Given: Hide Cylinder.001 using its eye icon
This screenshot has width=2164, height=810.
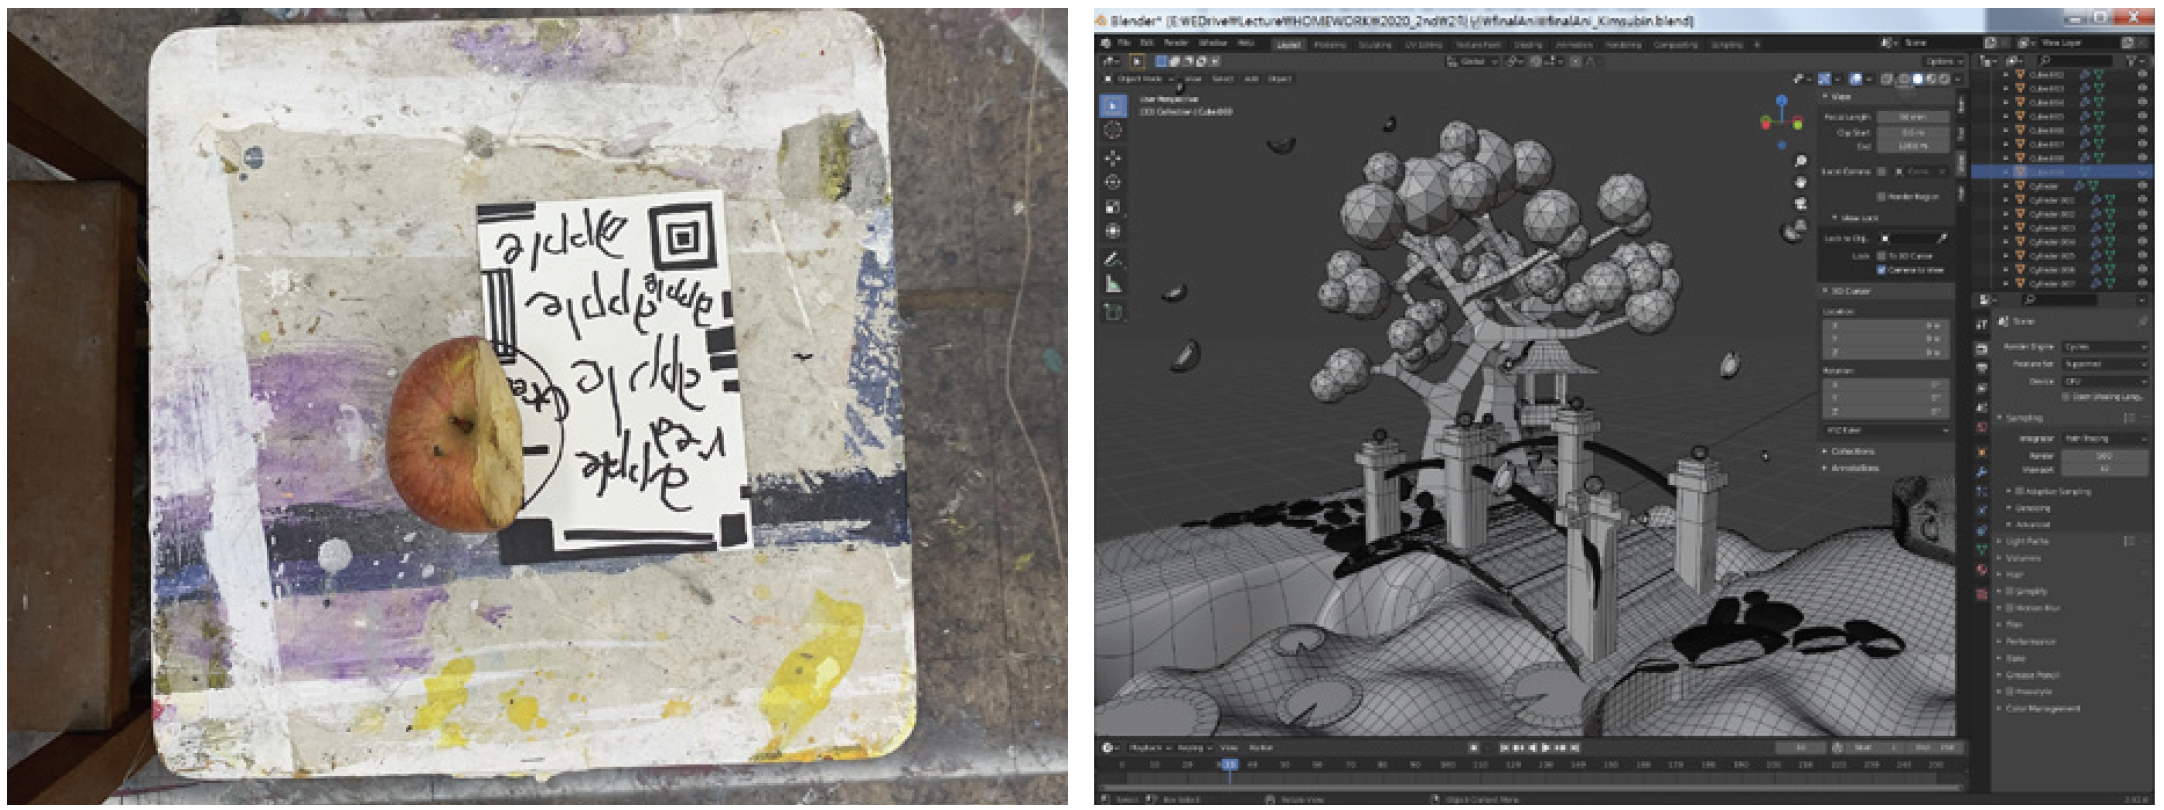Looking at the screenshot, I should coord(2142,200).
